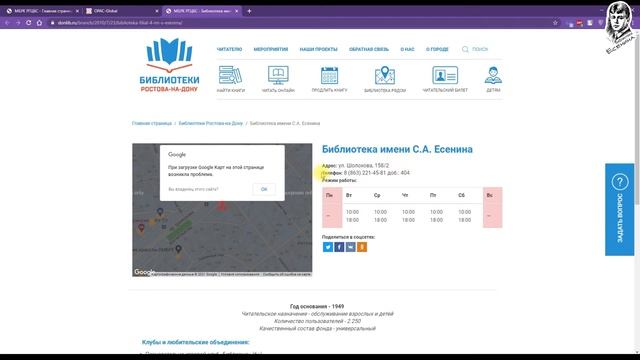Screen dimensions: 640x360
Task: Click Клубы и любительские объединения heading
Action: 196,342
